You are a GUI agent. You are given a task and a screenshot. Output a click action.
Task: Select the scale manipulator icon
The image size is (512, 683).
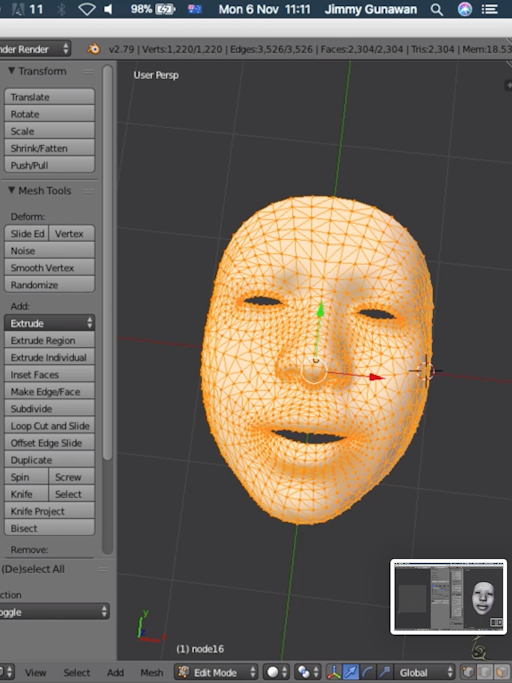tap(384, 672)
